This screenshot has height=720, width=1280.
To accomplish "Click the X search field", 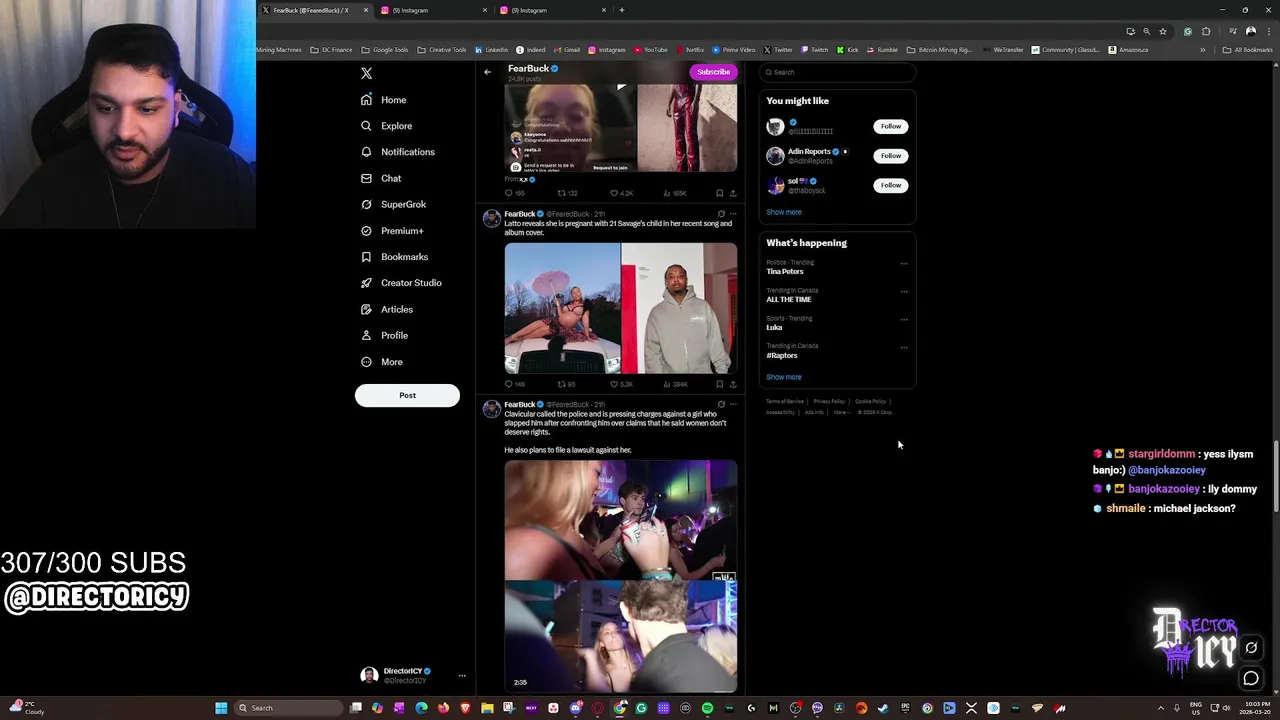I will 837,72.
